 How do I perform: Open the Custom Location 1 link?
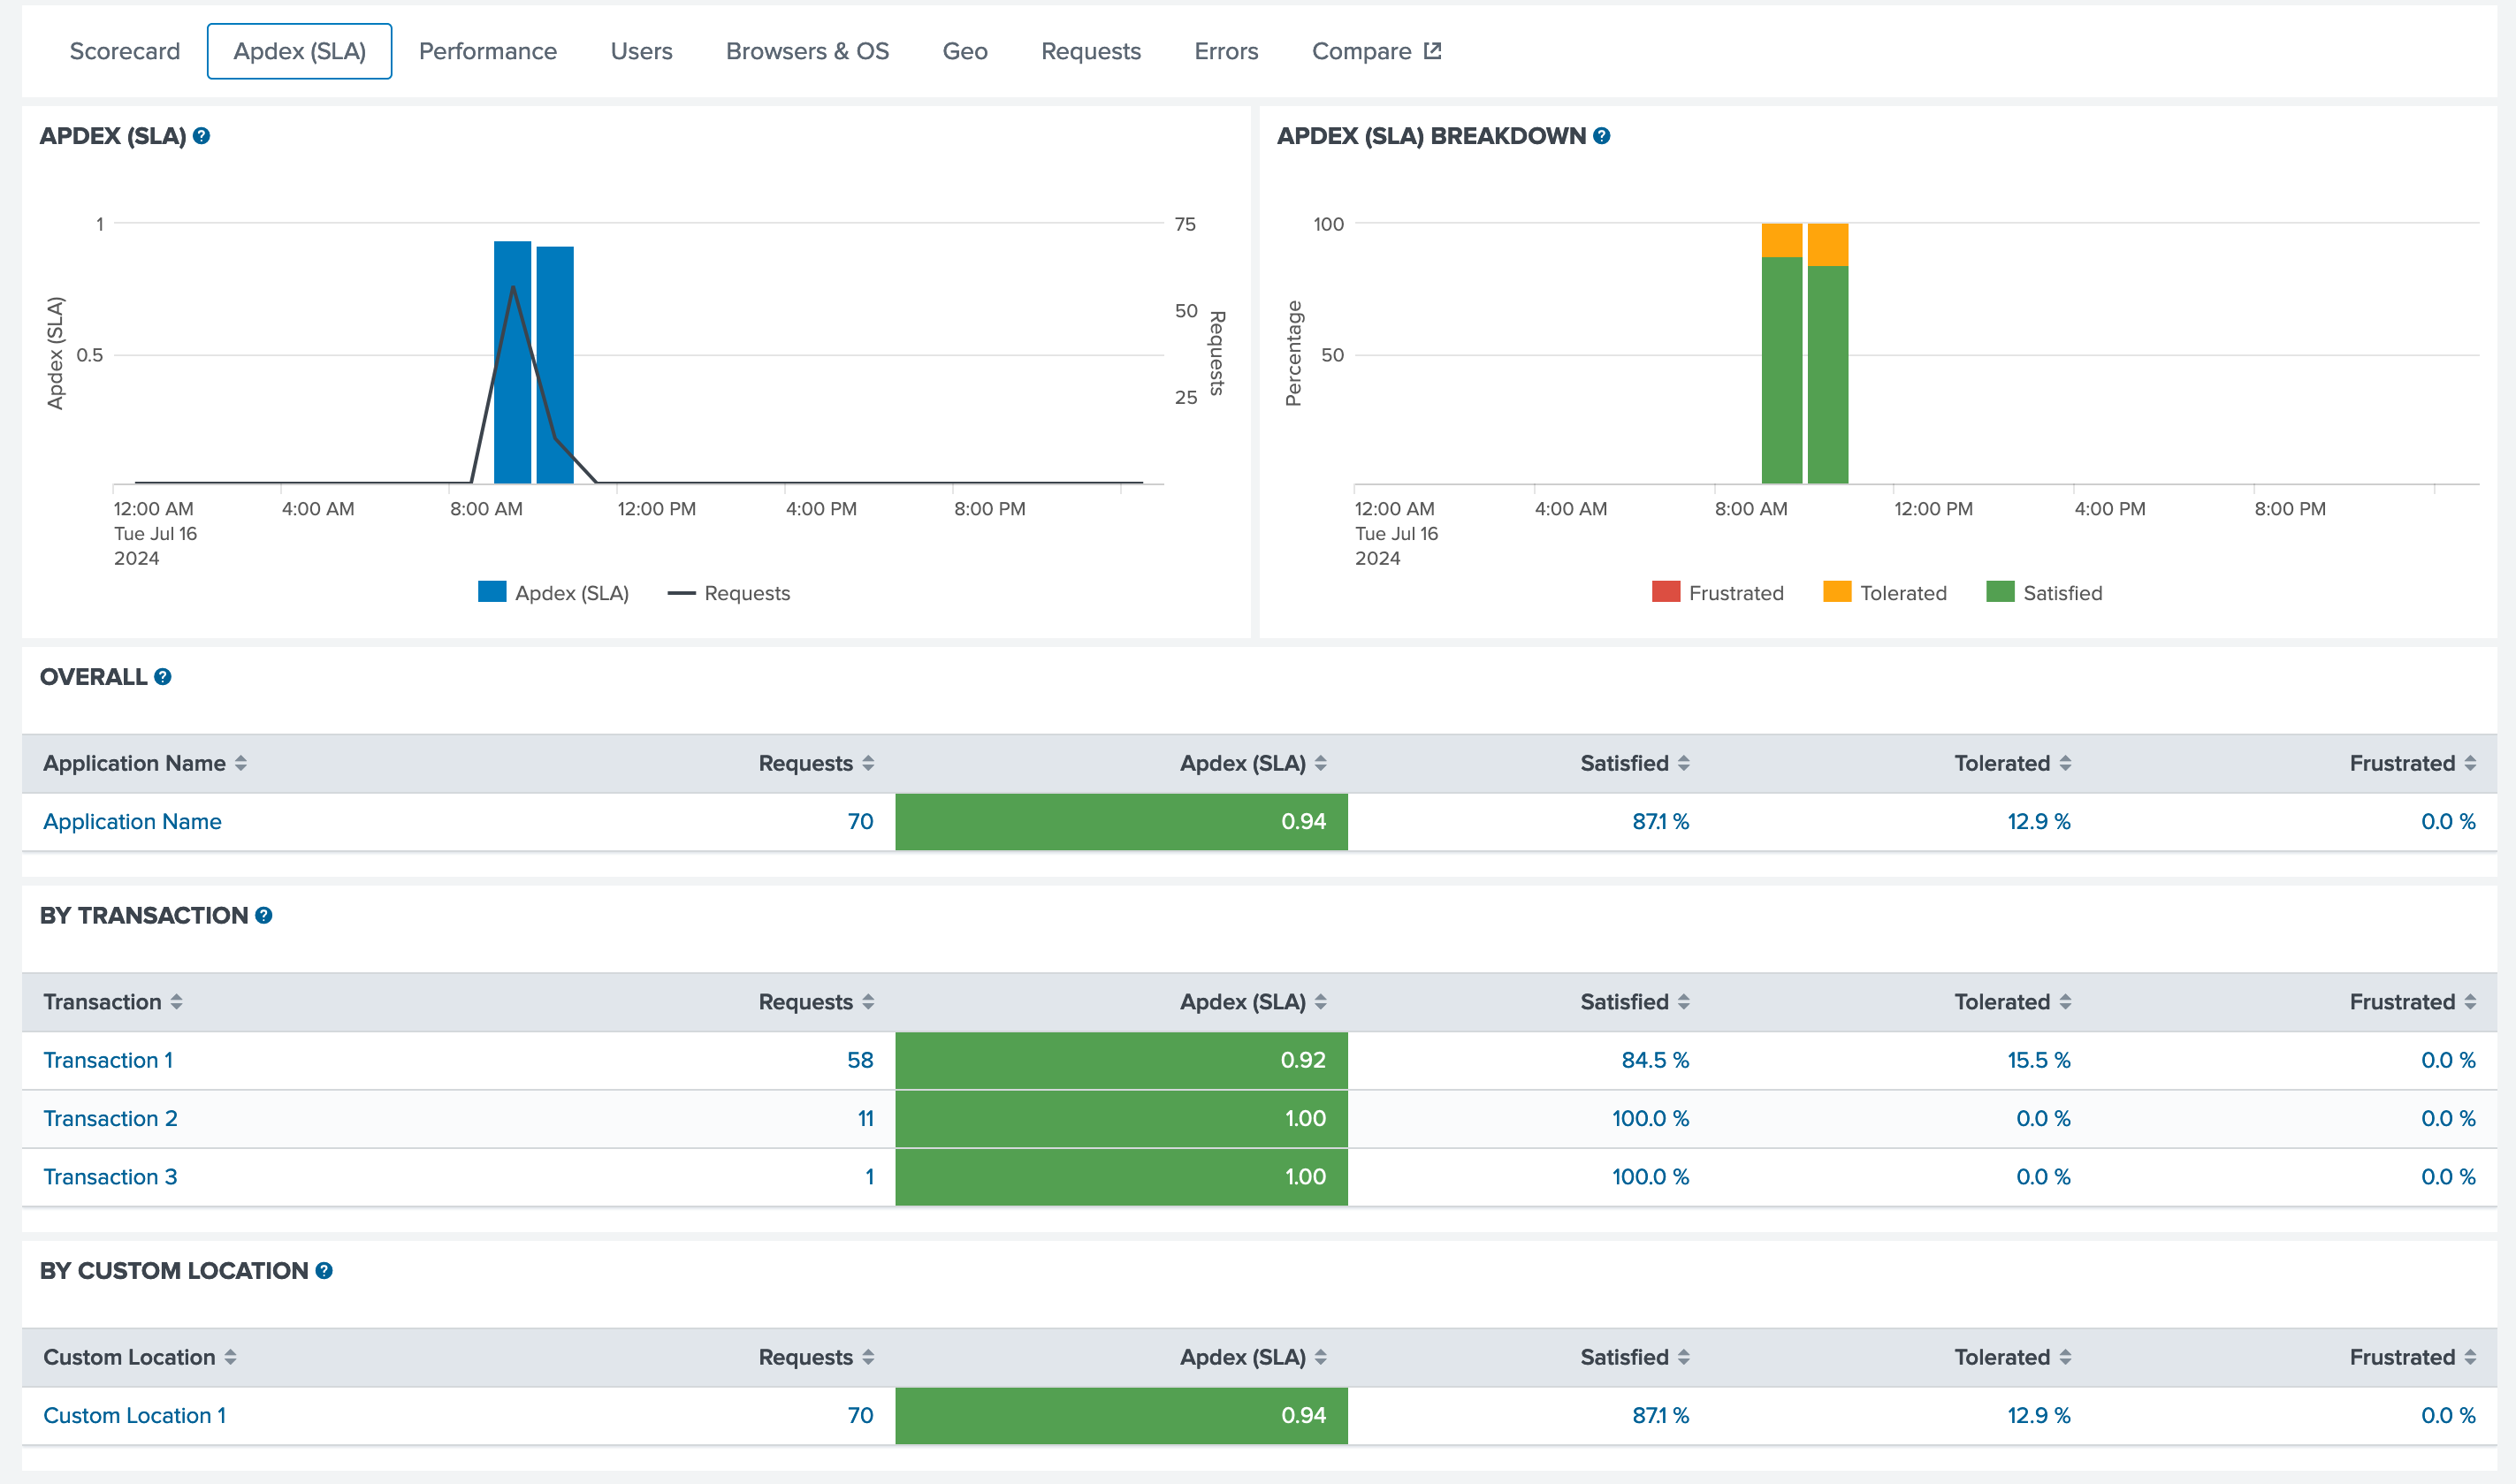coord(134,1415)
